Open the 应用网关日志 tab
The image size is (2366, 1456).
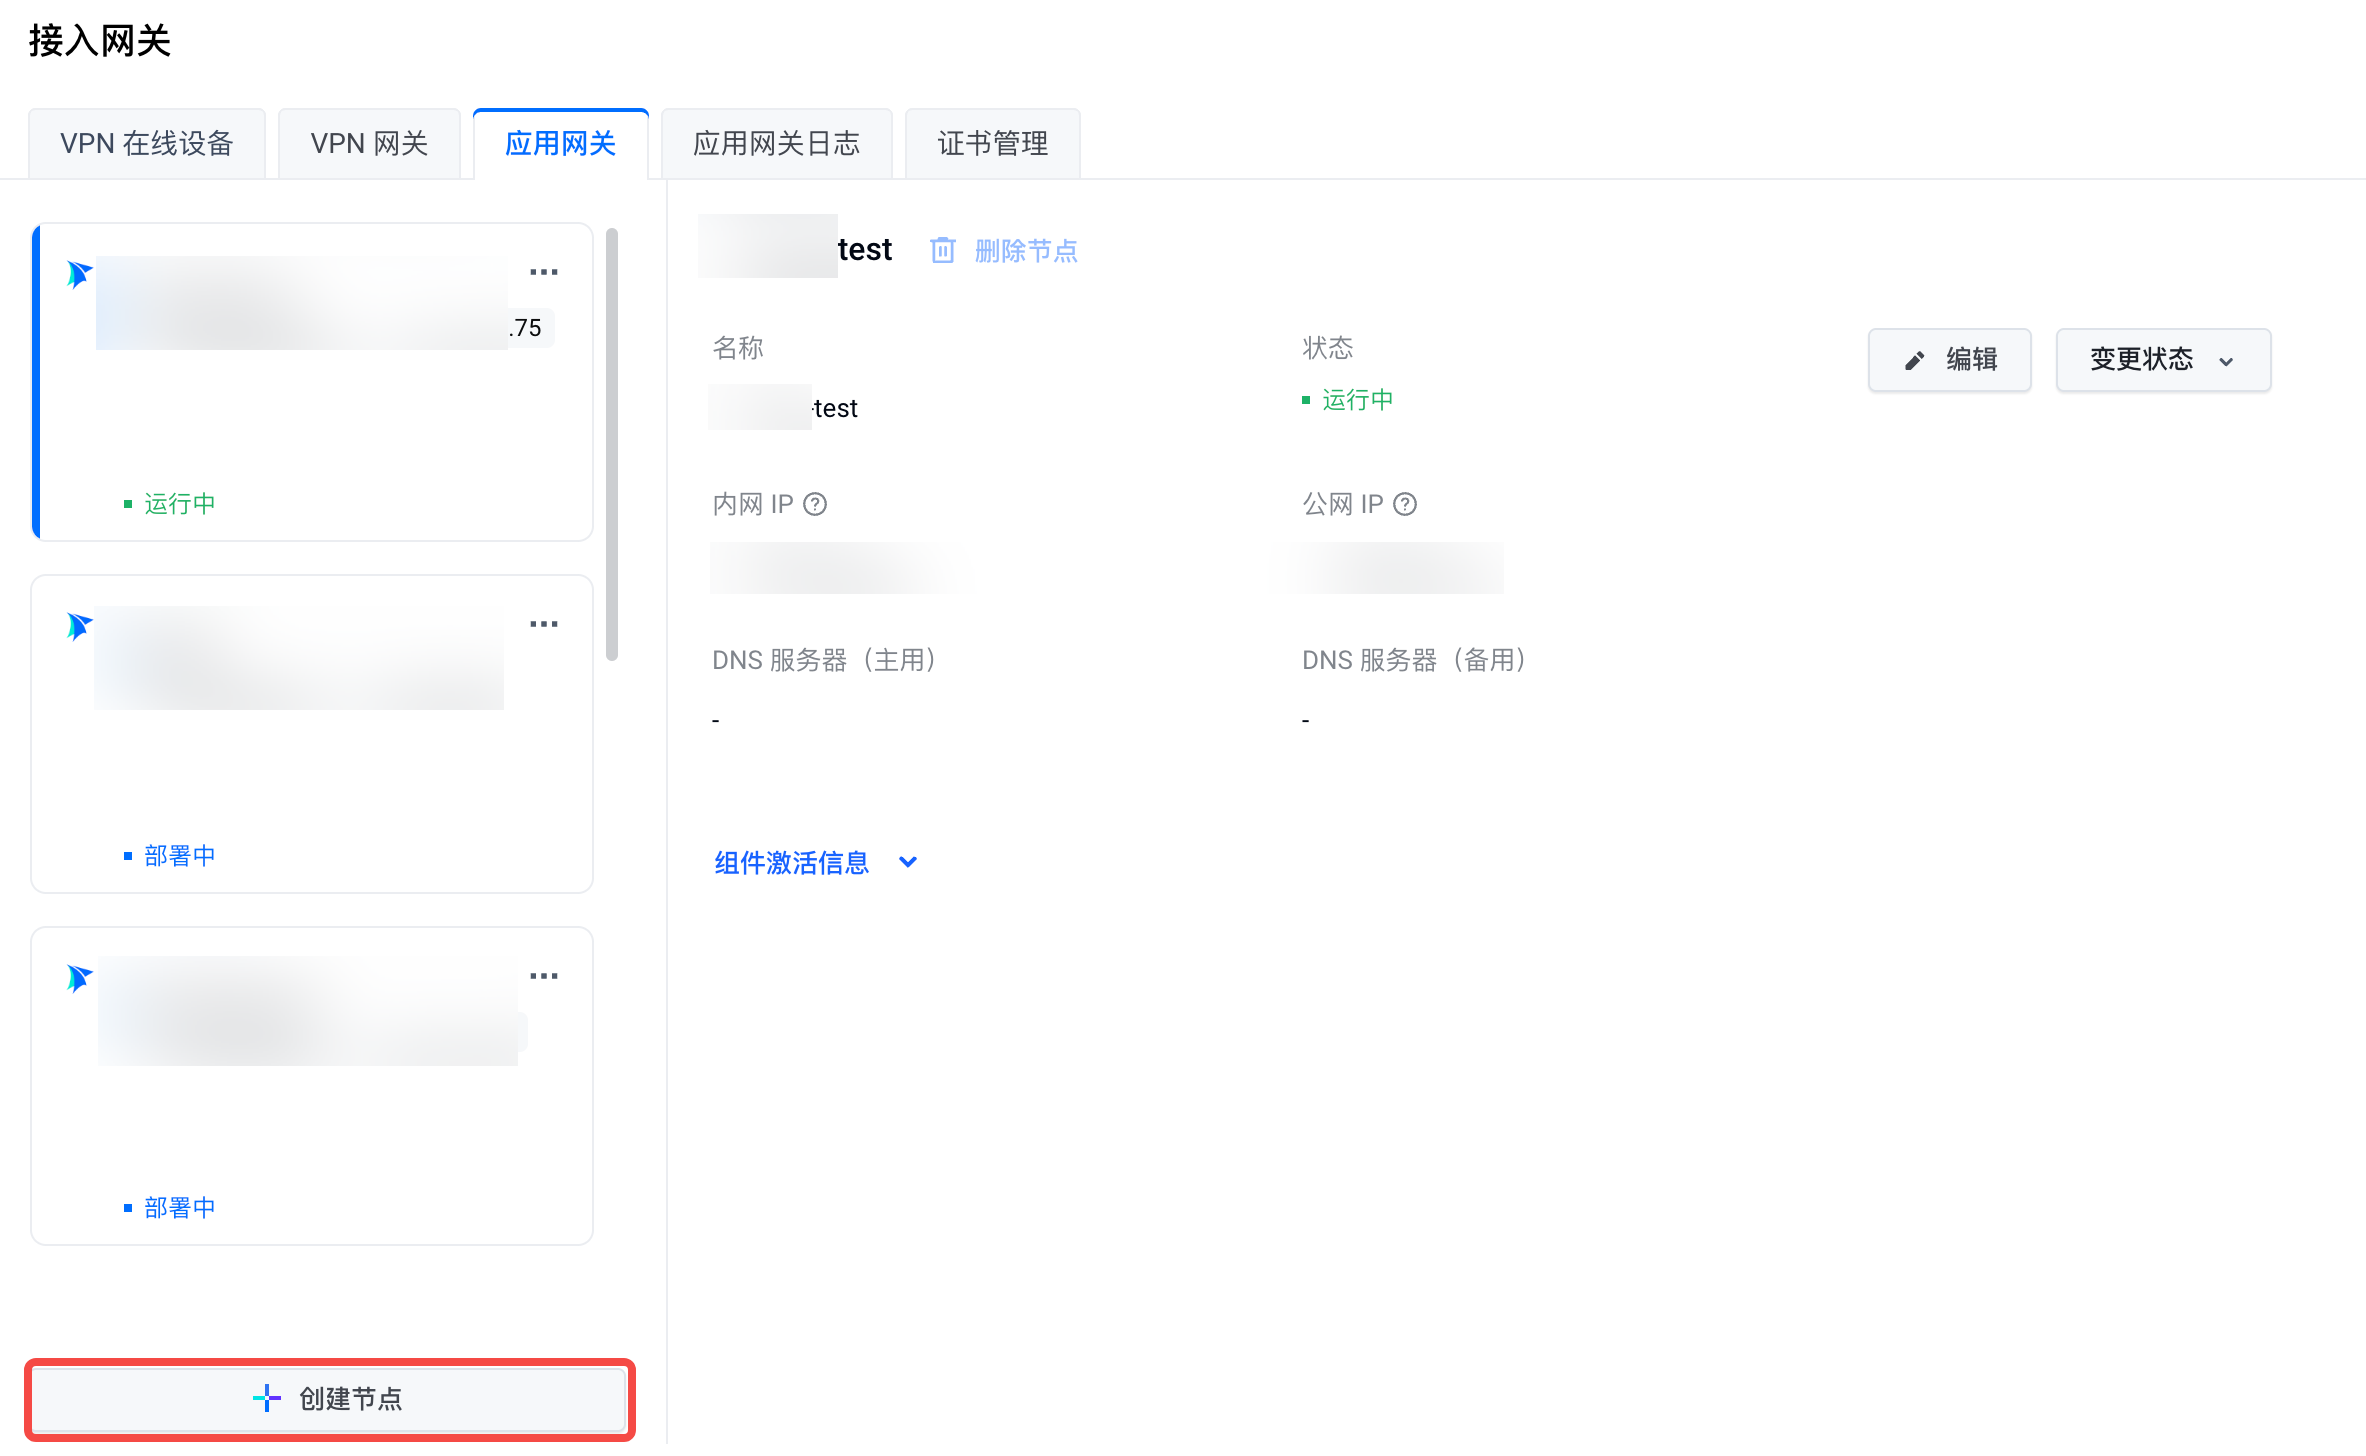click(776, 144)
